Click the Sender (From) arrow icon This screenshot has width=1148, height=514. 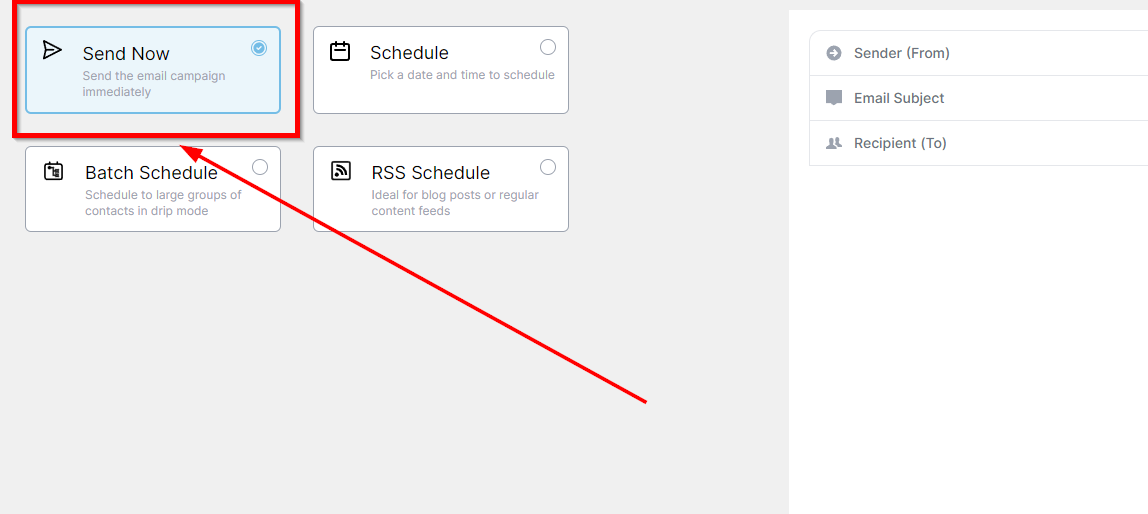click(834, 53)
